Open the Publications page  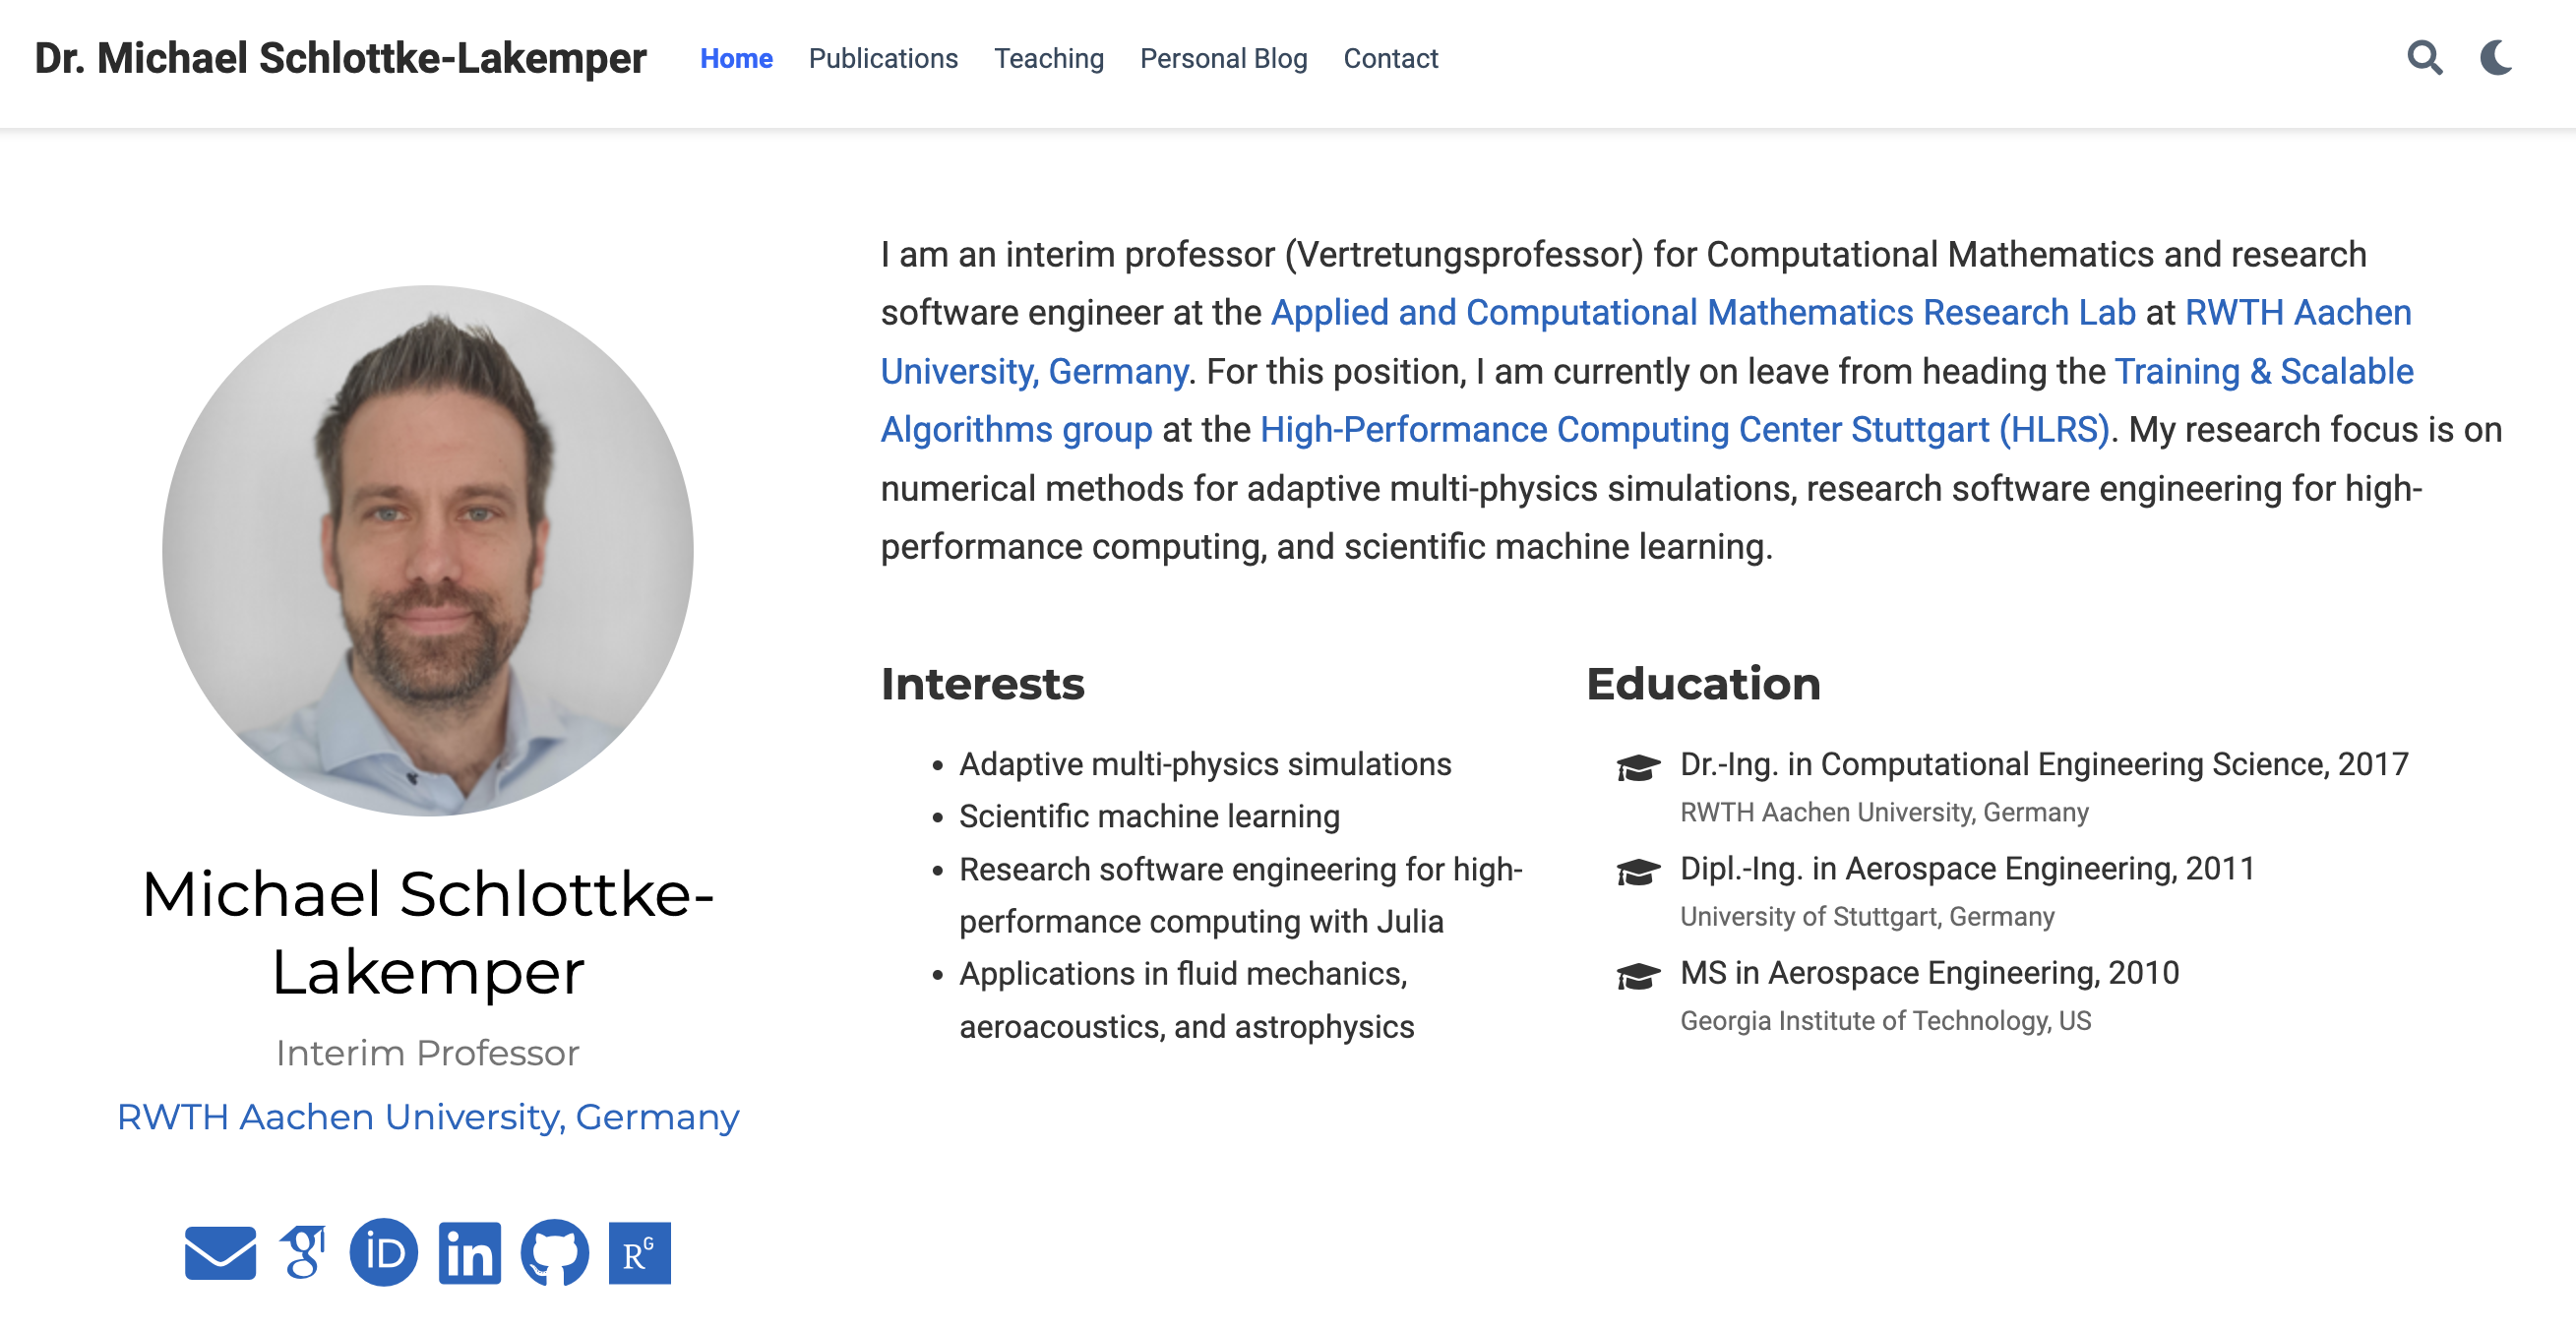pos(883,58)
